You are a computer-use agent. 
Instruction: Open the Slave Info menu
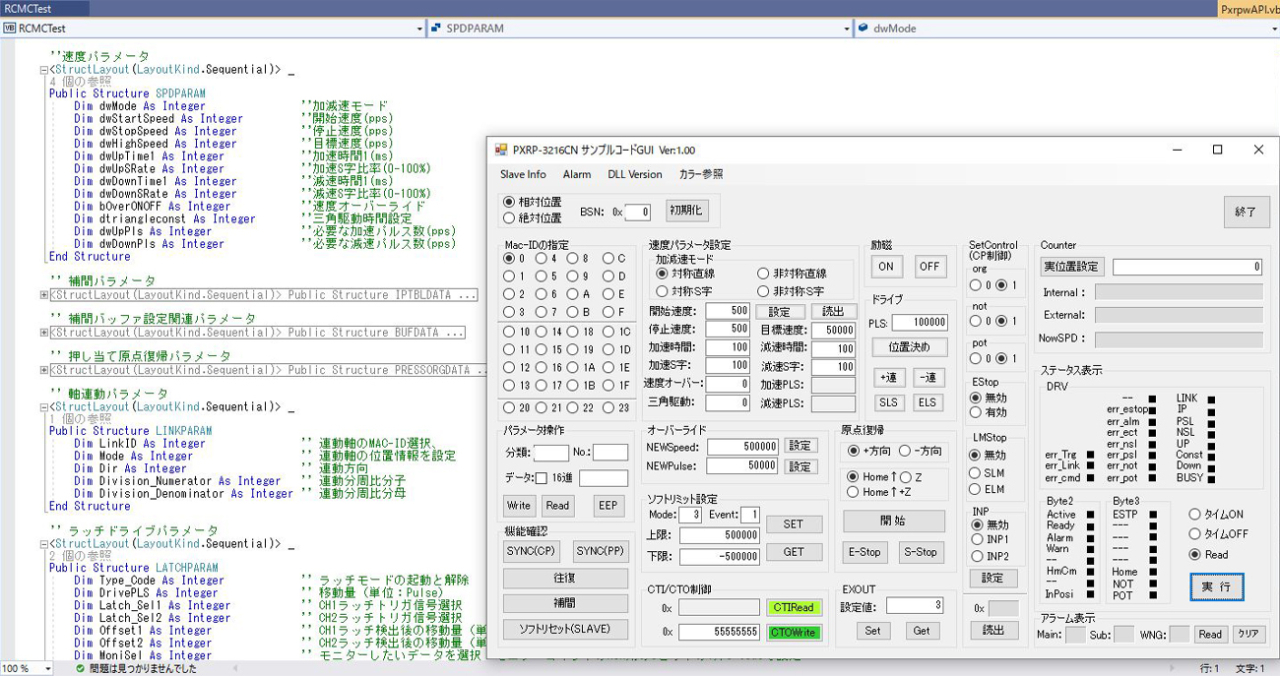click(x=523, y=174)
